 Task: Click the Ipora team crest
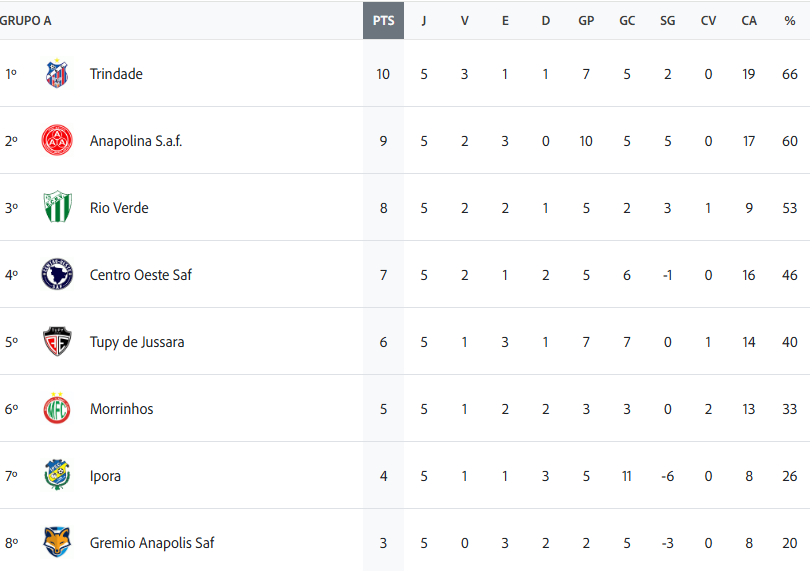[57, 476]
